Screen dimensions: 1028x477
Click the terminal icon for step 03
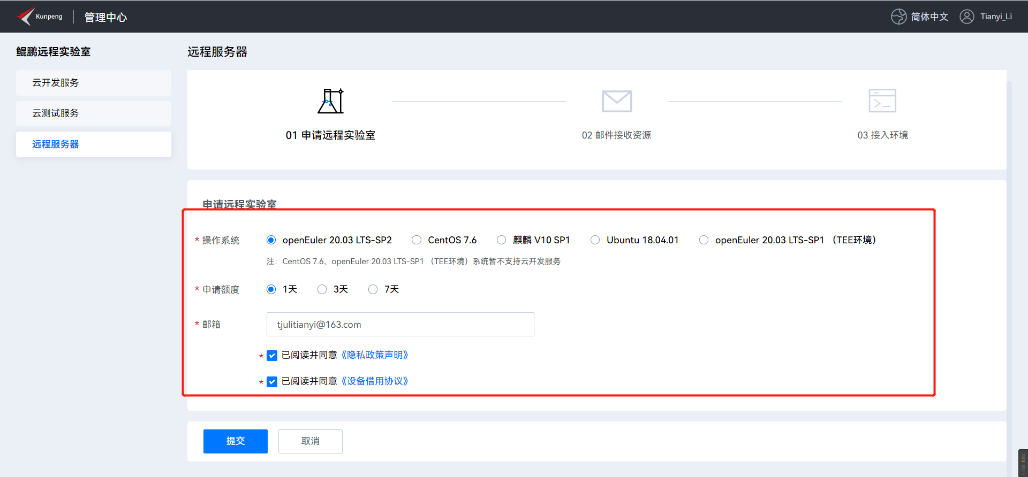point(882,100)
